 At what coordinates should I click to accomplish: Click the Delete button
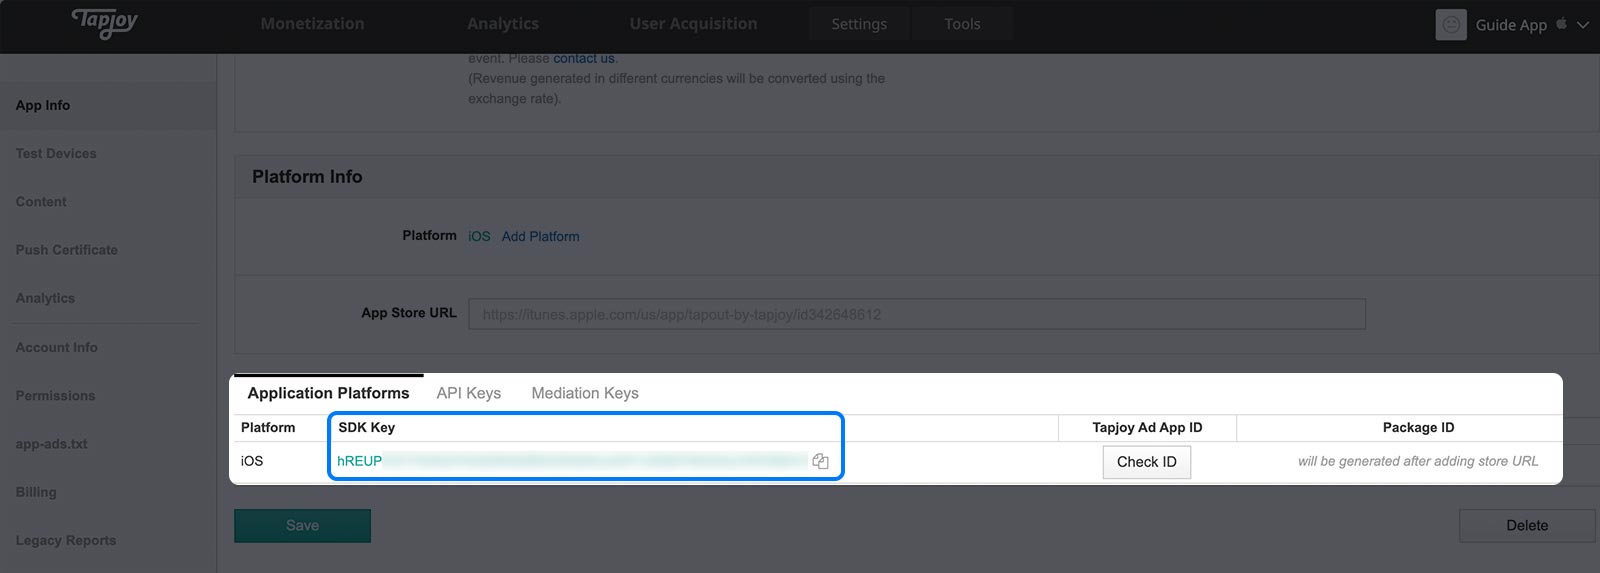1527,526
